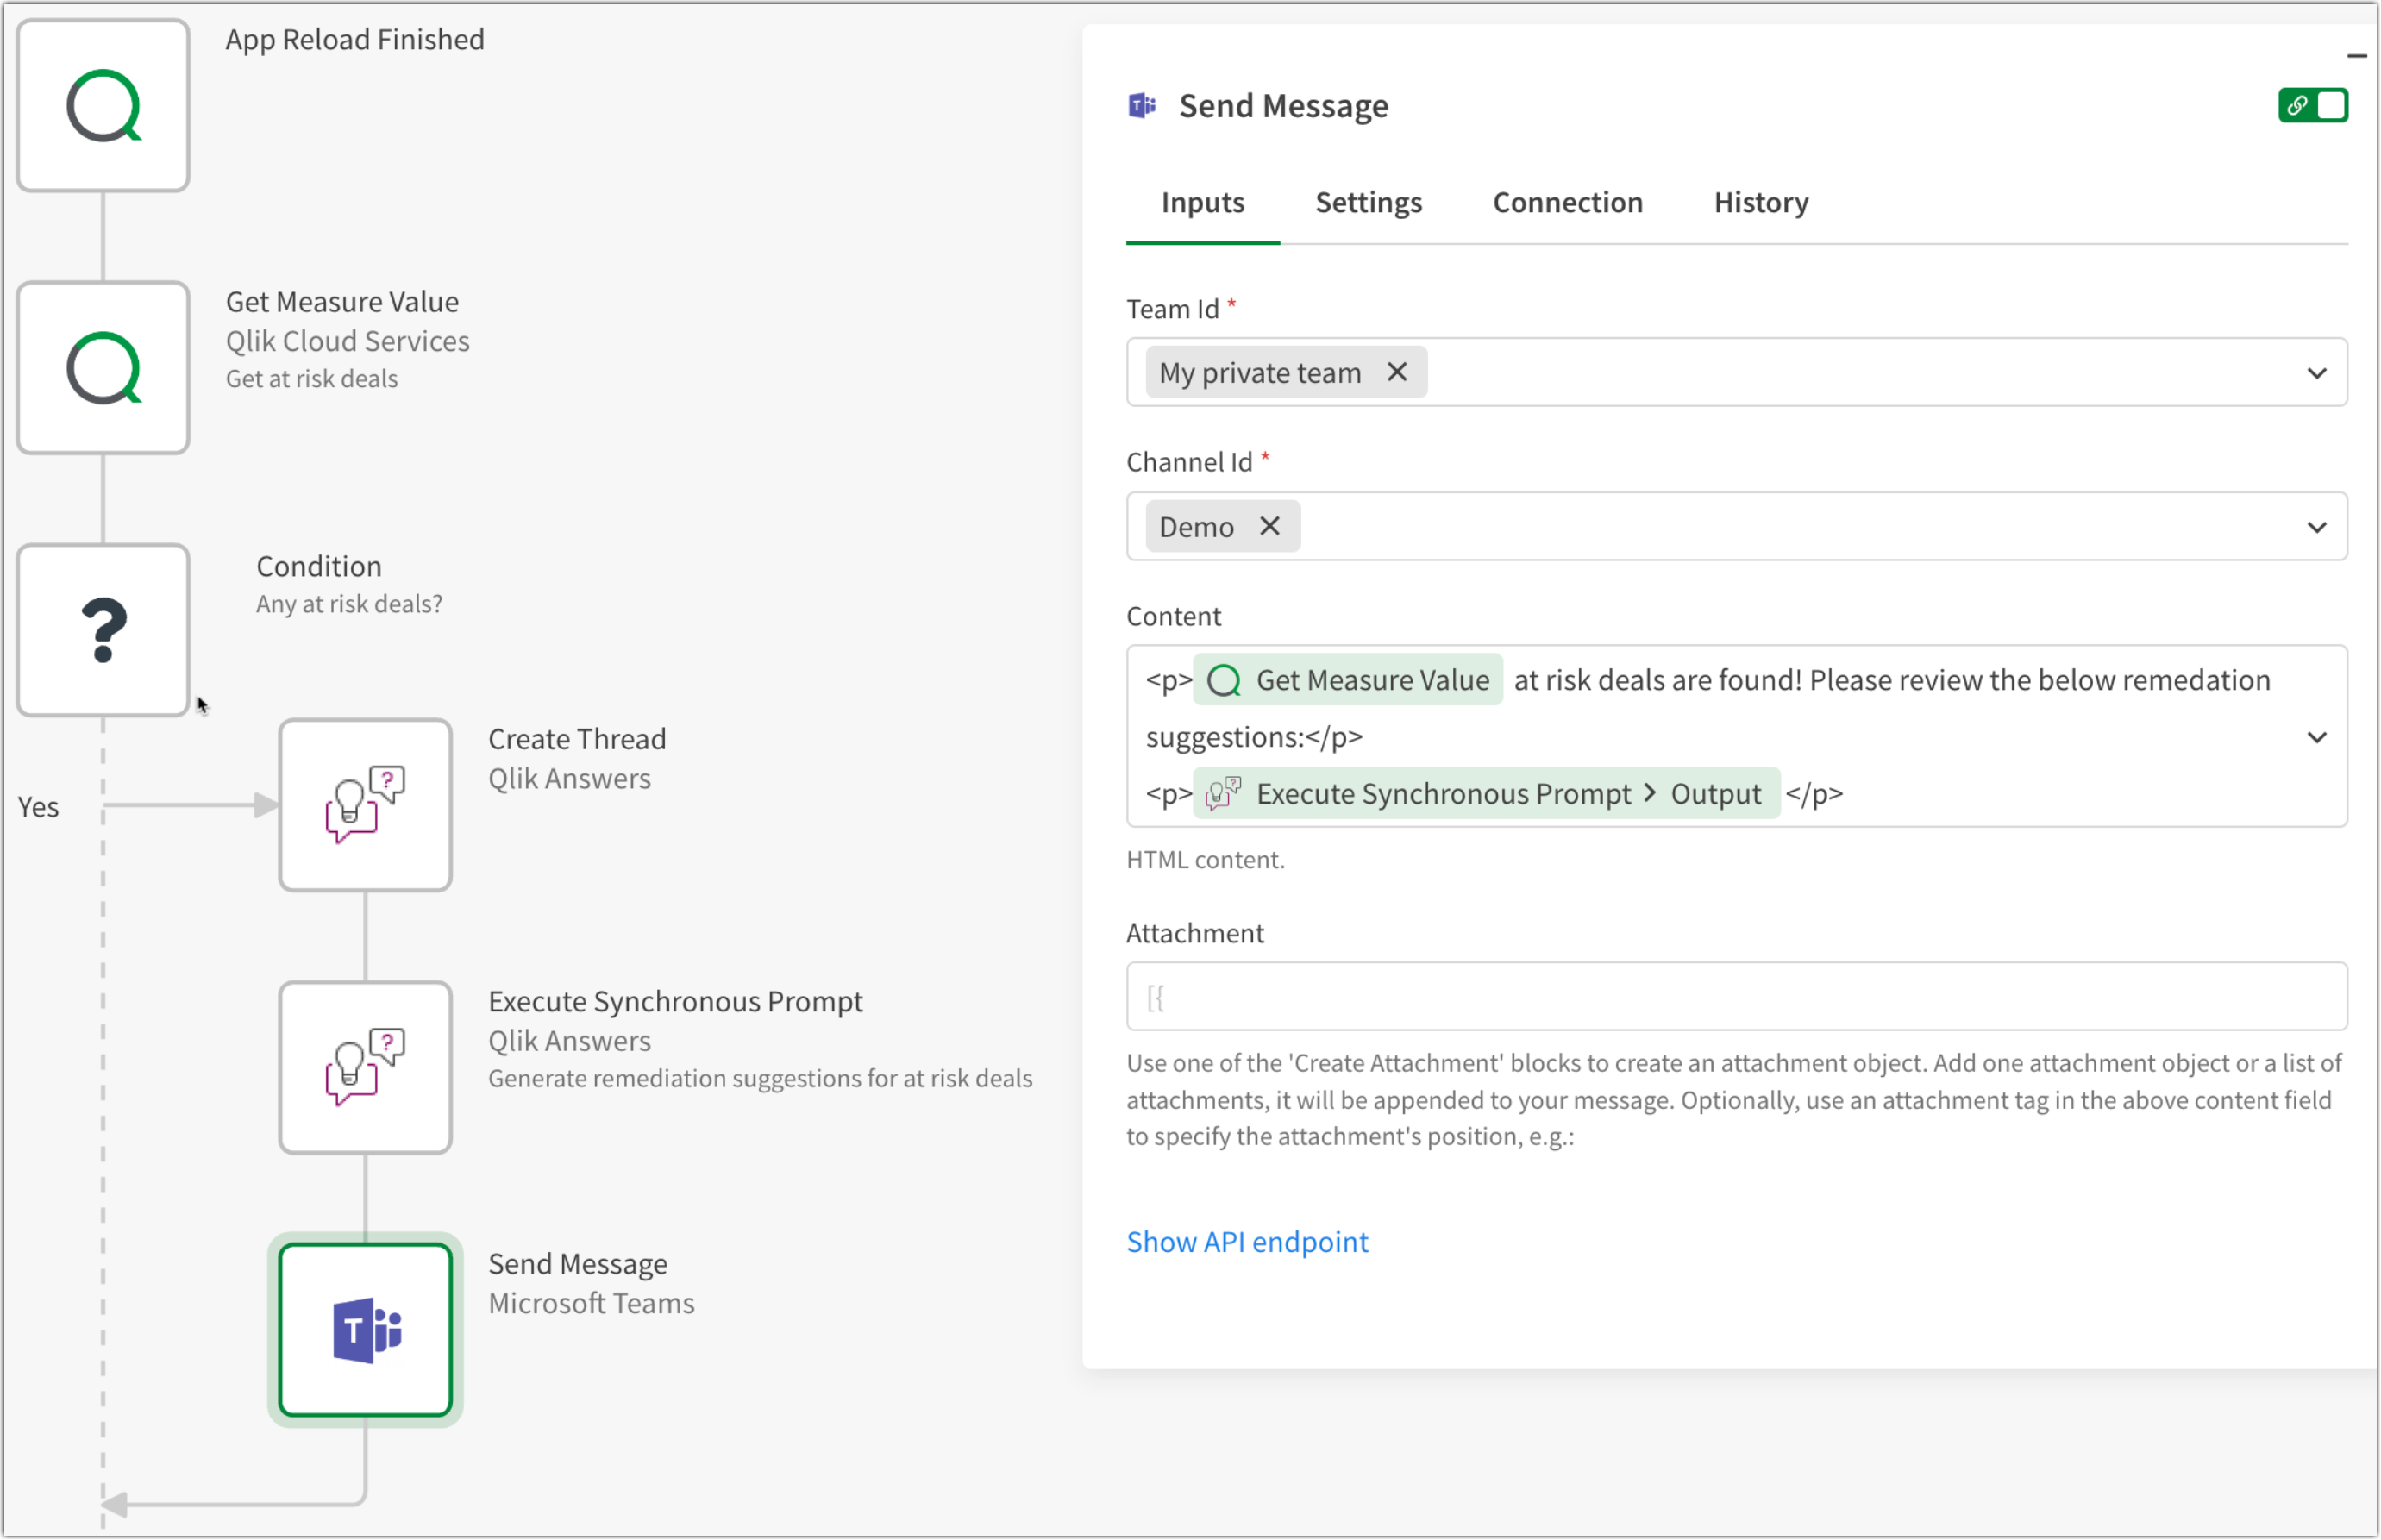Remove the Demo channel chip

point(1270,526)
